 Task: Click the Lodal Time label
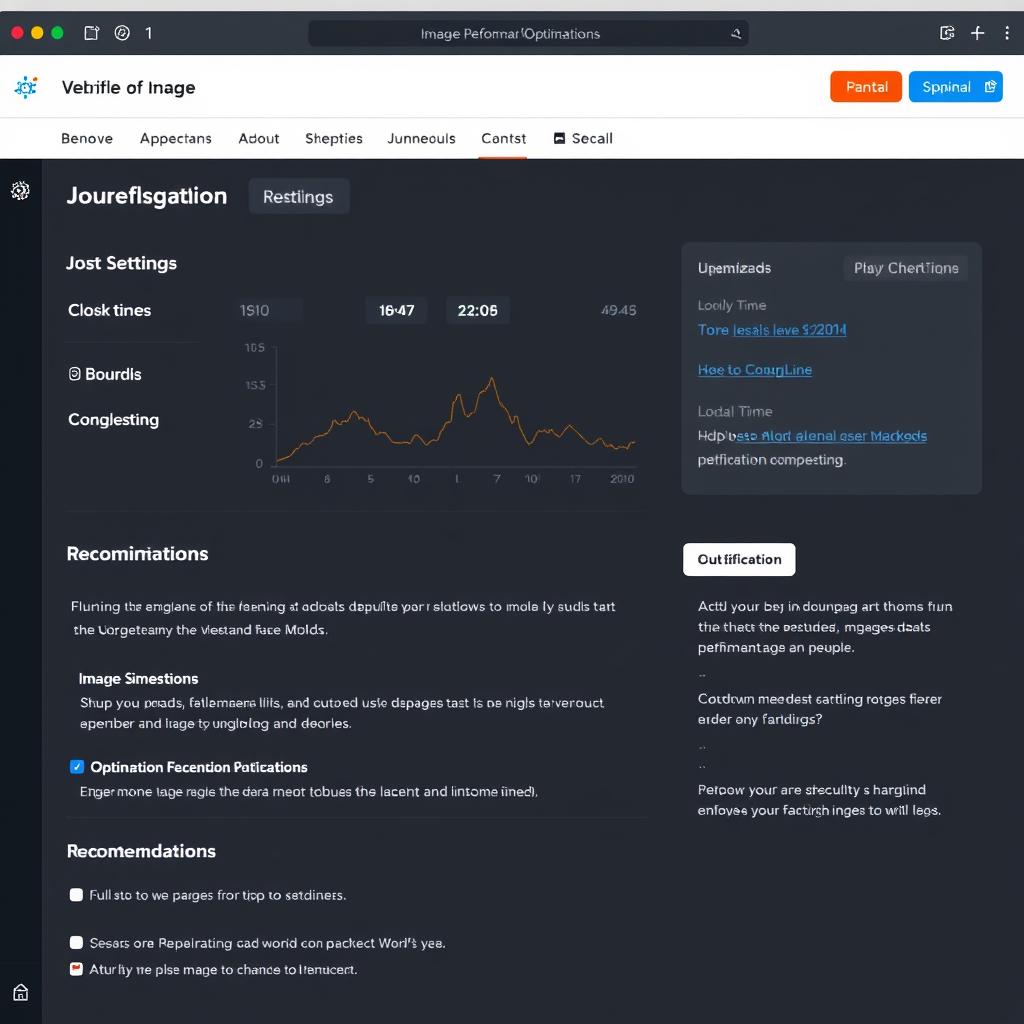pos(735,411)
